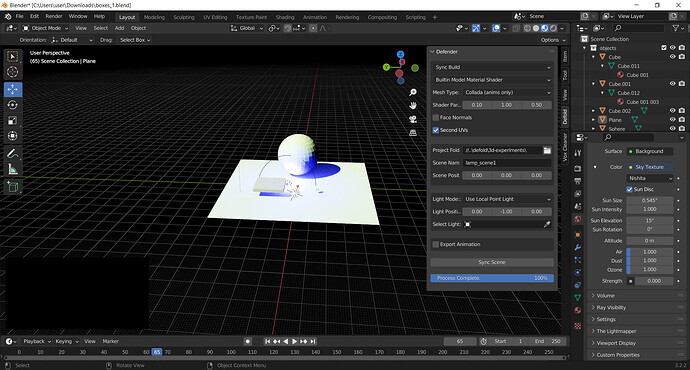Screen dimensions: 690x370
Task: Open the Add menu in viewport header
Action: pyautogui.click(x=119, y=28)
